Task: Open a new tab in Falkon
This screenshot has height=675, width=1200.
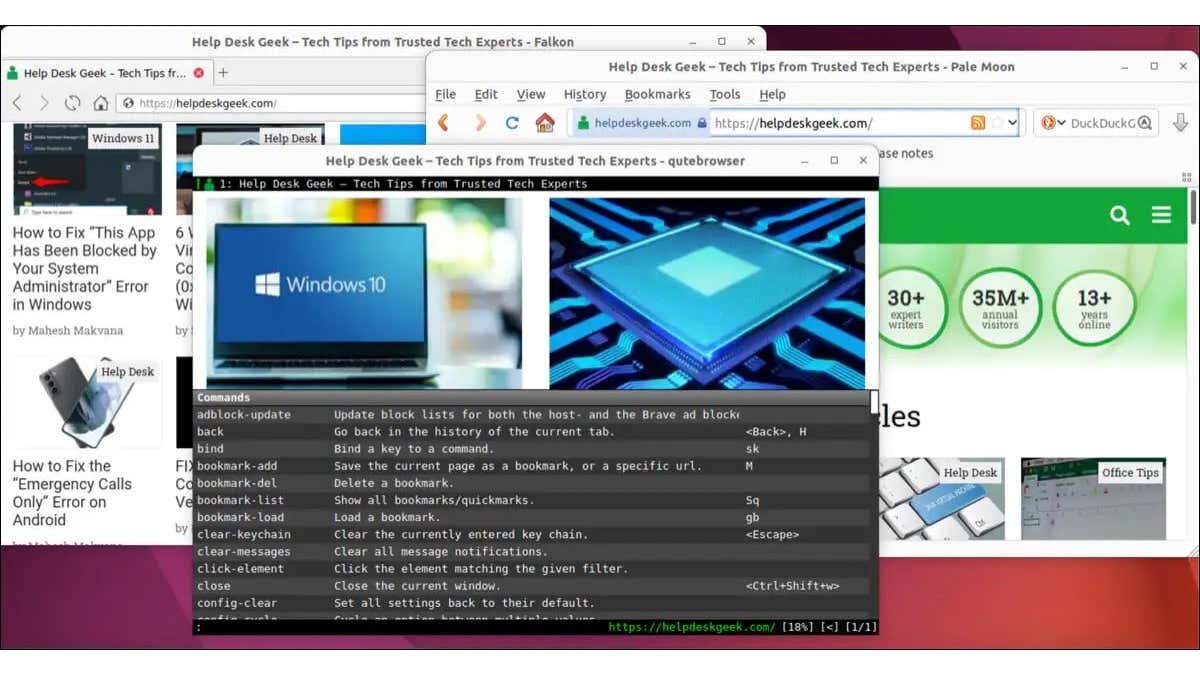Action: (x=223, y=73)
